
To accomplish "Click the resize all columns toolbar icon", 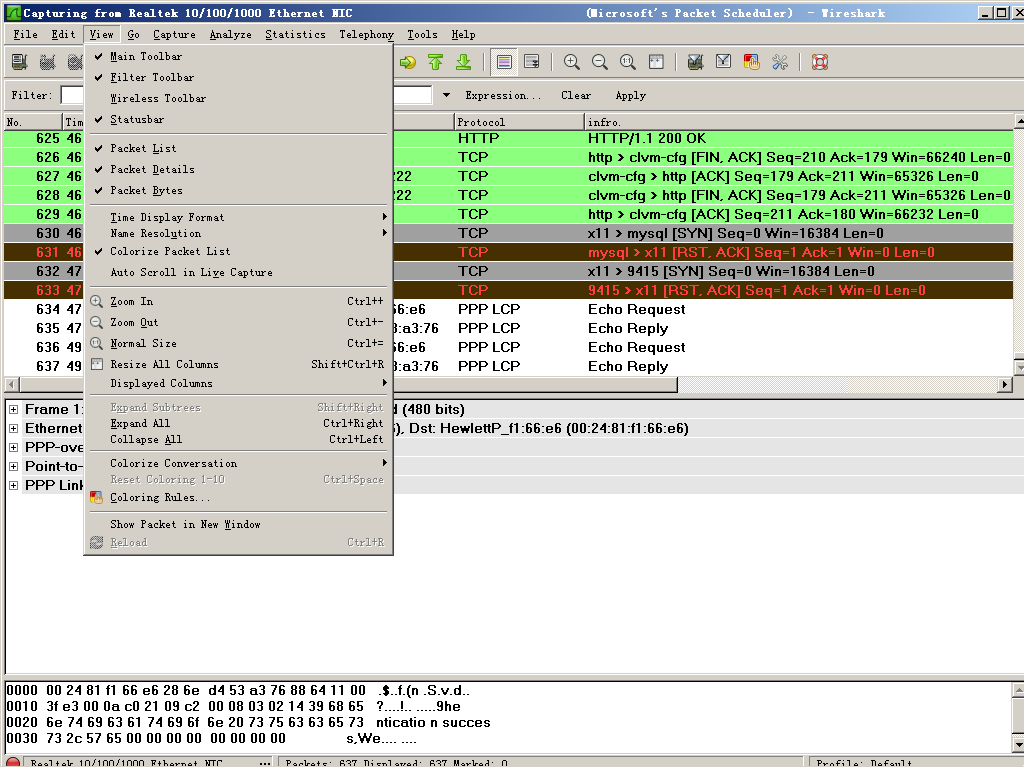I will coord(656,62).
